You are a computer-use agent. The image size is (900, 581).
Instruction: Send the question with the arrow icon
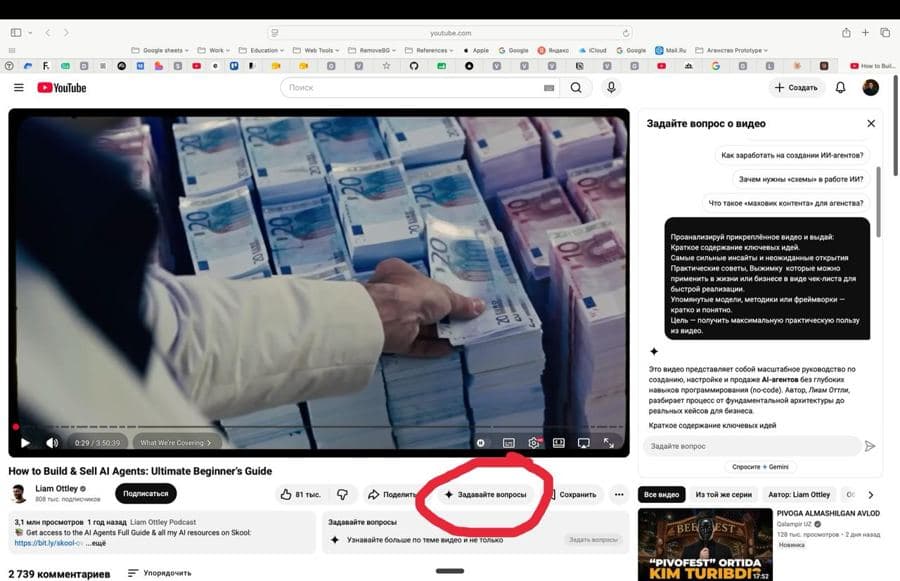pos(870,446)
